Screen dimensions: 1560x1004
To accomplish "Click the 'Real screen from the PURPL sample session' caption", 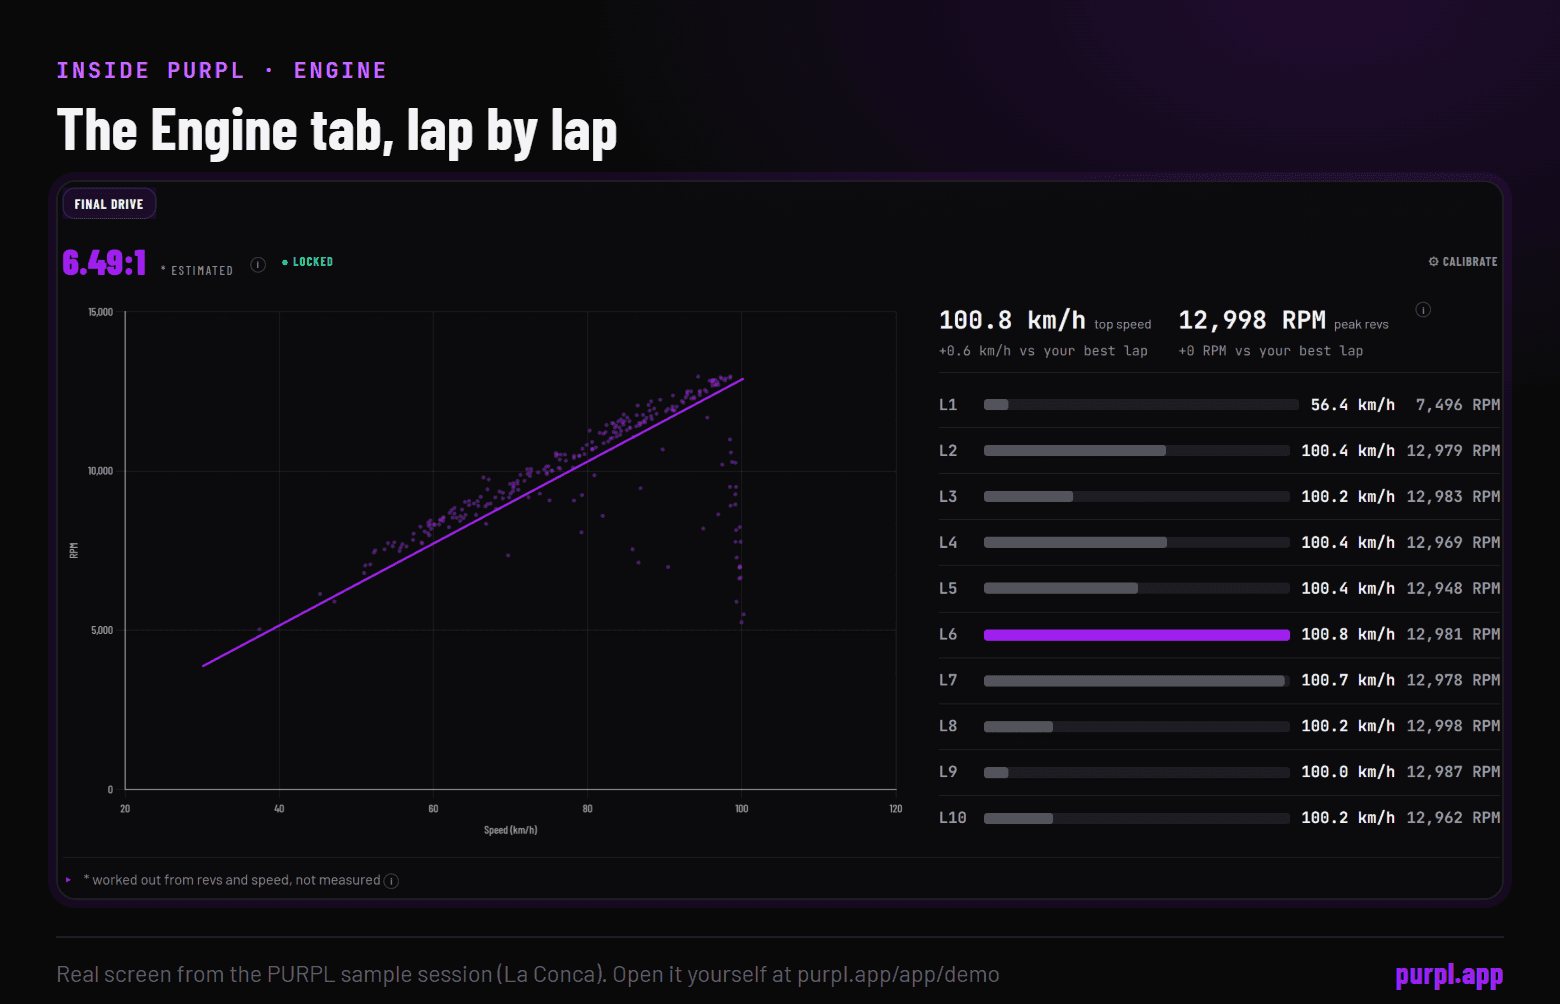I will click(x=528, y=974).
